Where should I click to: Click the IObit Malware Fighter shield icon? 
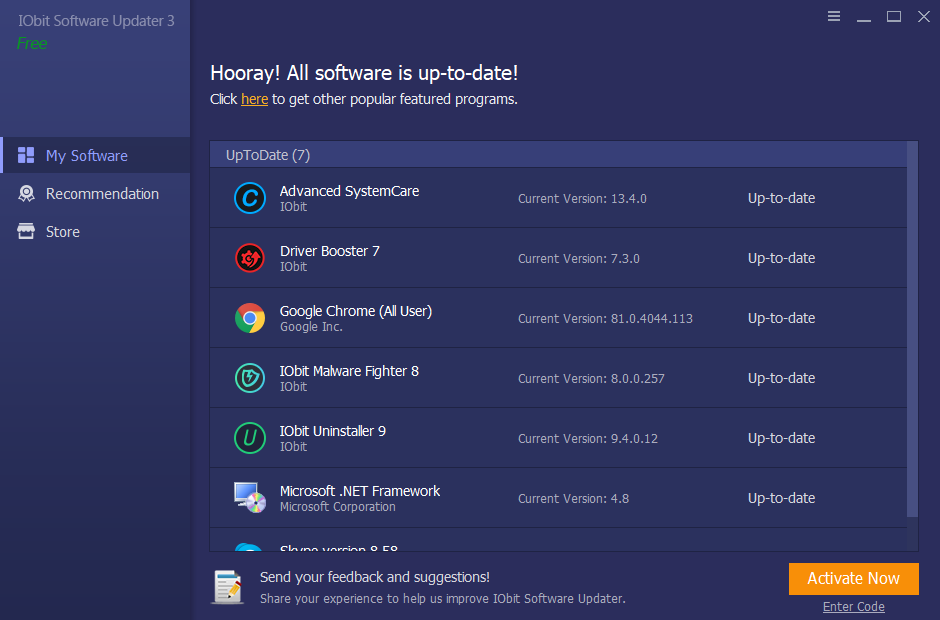[249, 378]
